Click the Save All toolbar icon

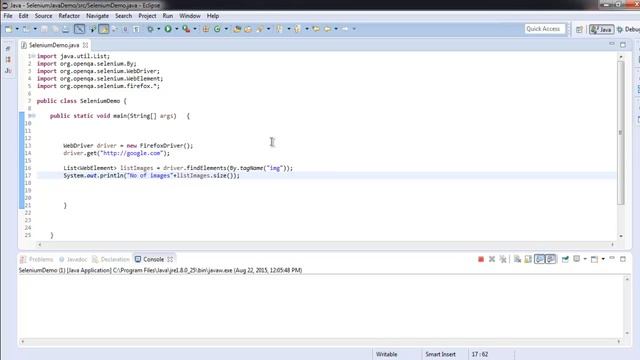pyautogui.click(x=55, y=29)
